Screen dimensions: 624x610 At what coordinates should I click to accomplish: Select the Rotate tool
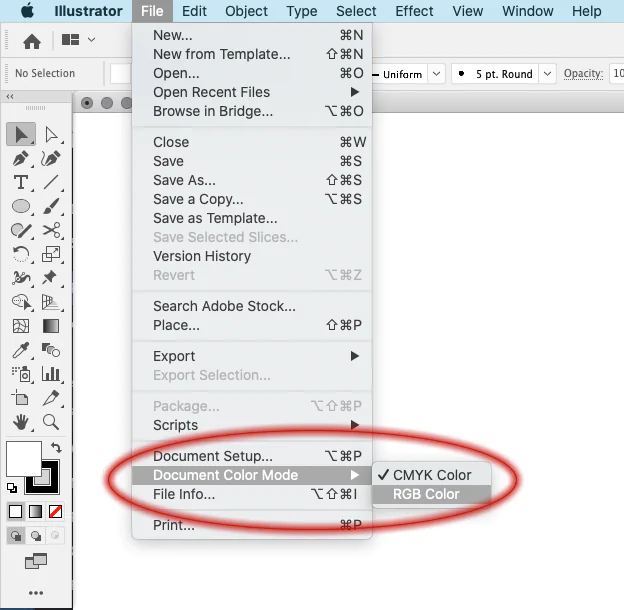point(21,254)
